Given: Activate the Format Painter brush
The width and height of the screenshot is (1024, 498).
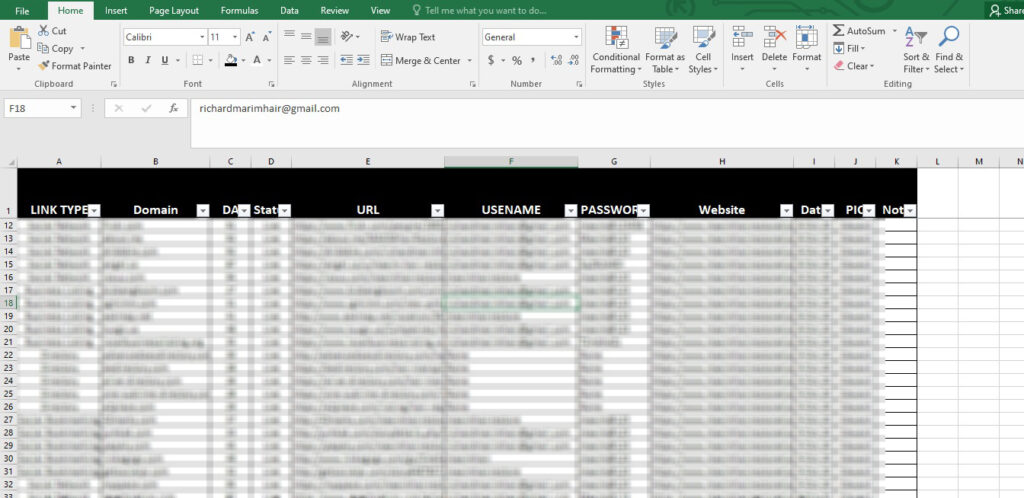Looking at the screenshot, I should 44,66.
